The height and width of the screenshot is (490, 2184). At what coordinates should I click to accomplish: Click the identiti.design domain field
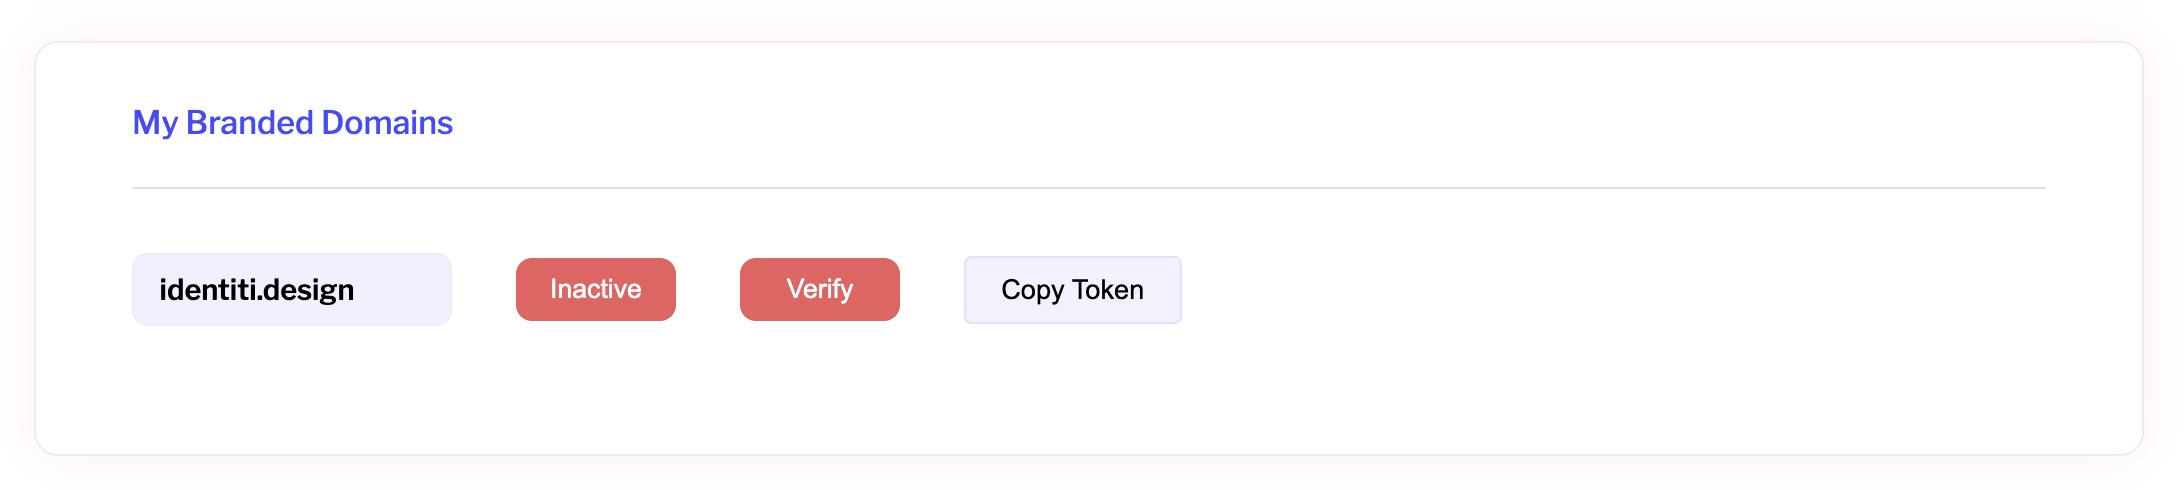coord(291,289)
